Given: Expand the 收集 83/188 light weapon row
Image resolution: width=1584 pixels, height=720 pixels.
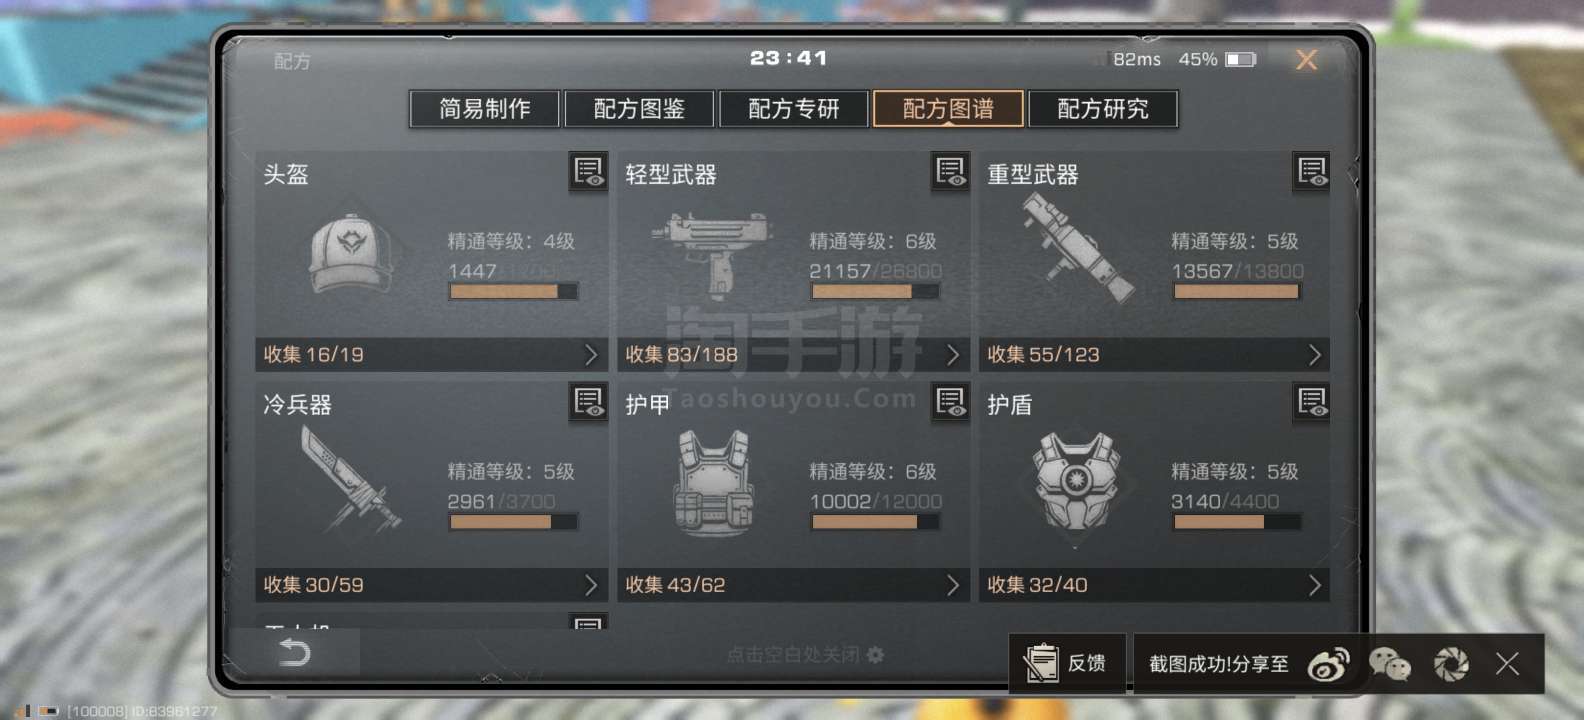Looking at the screenshot, I should coord(794,354).
